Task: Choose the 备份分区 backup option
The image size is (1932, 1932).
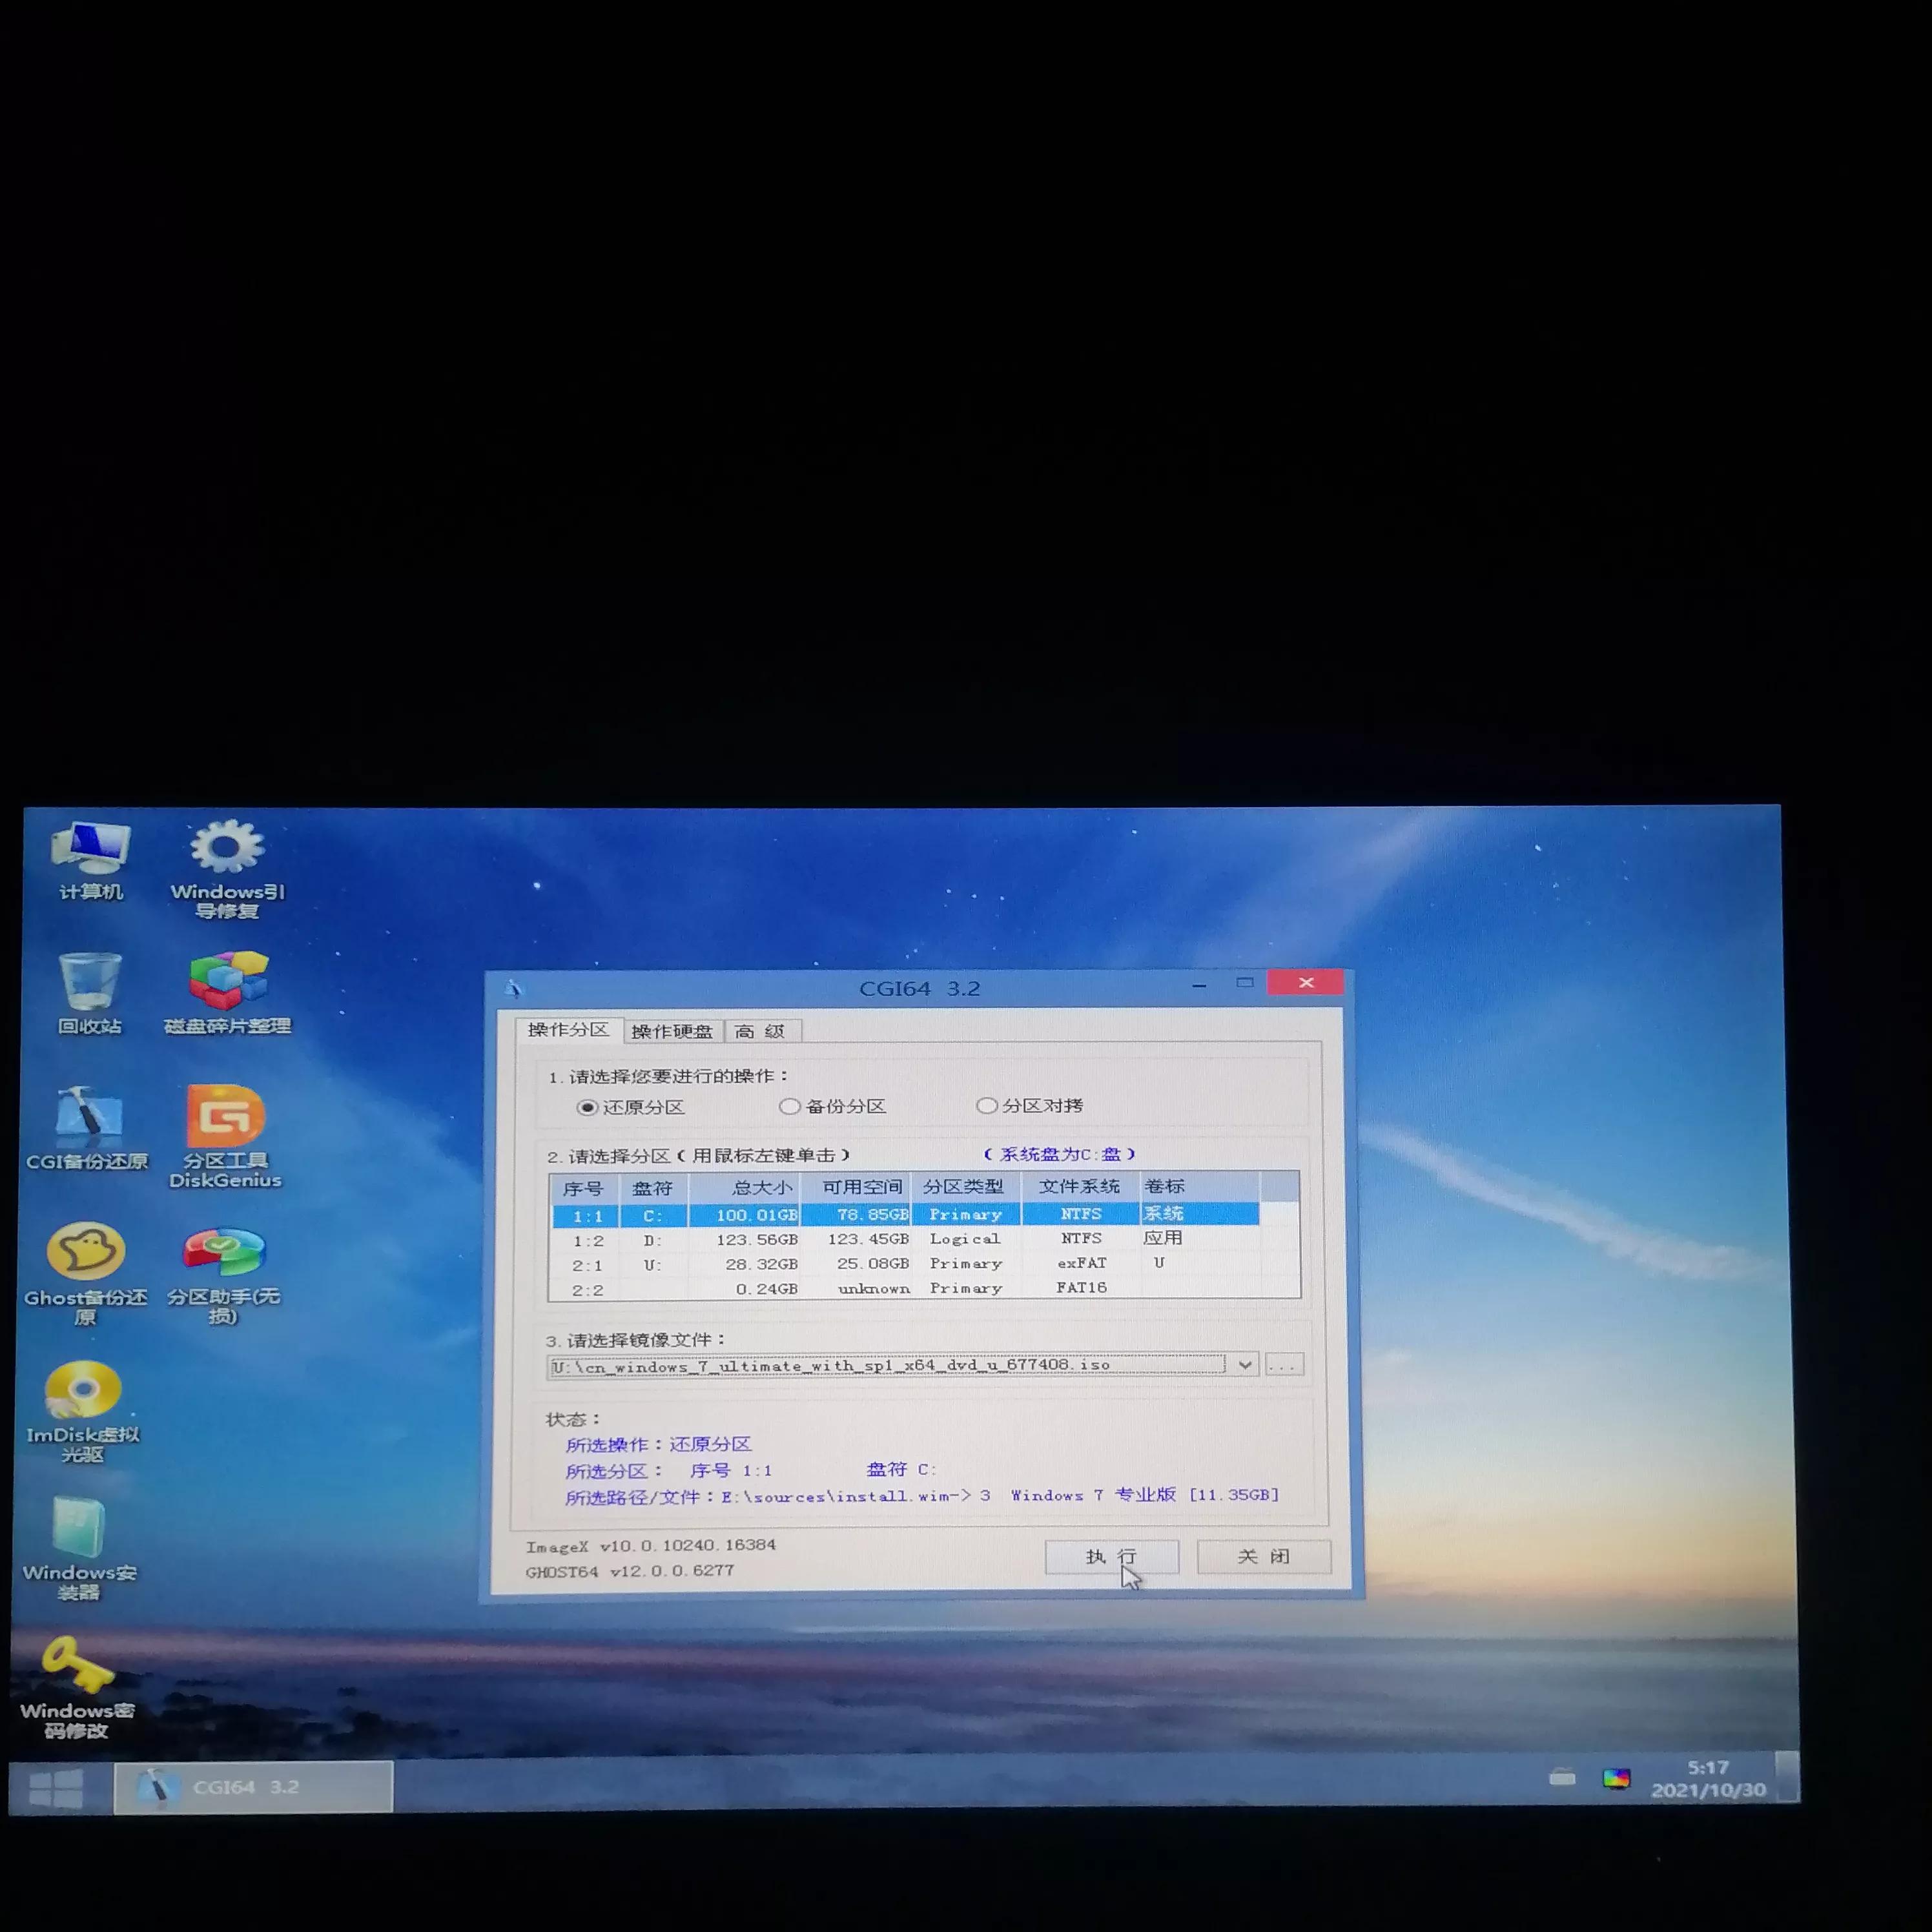Action: (790, 1105)
